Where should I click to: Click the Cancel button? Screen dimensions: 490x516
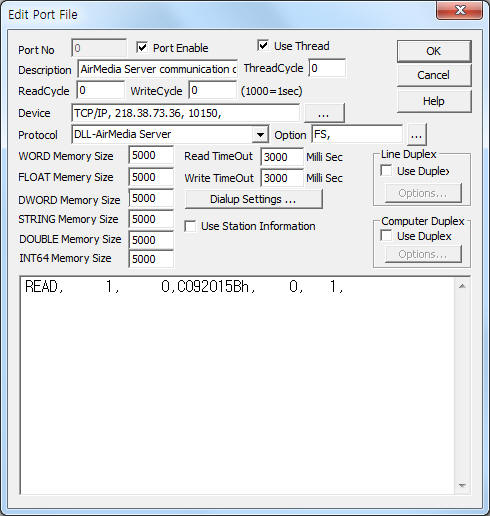[x=434, y=75]
